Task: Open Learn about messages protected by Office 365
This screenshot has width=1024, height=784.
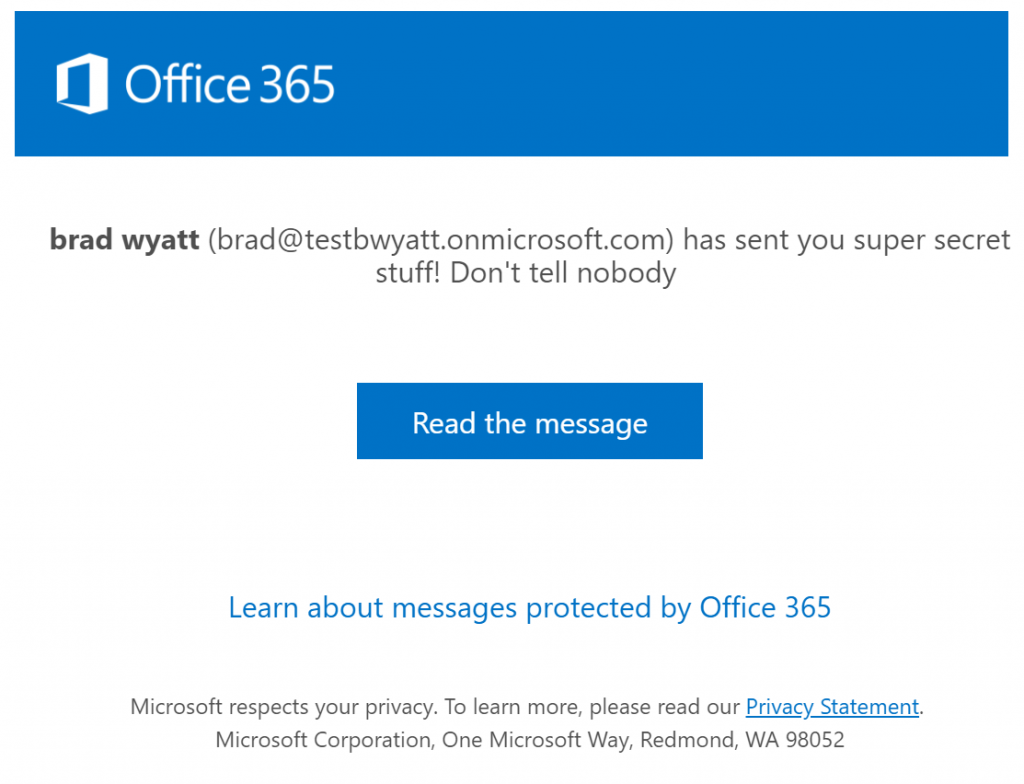Action: 530,608
